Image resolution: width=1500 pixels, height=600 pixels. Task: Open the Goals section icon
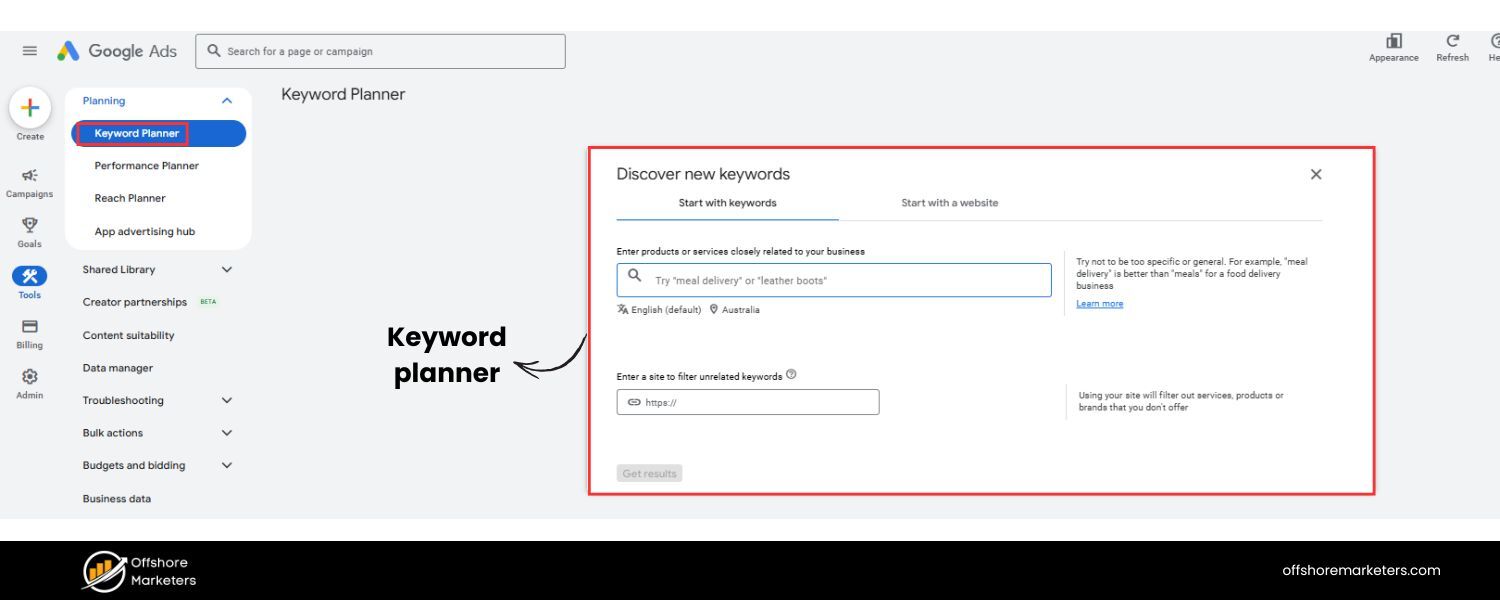coord(29,227)
